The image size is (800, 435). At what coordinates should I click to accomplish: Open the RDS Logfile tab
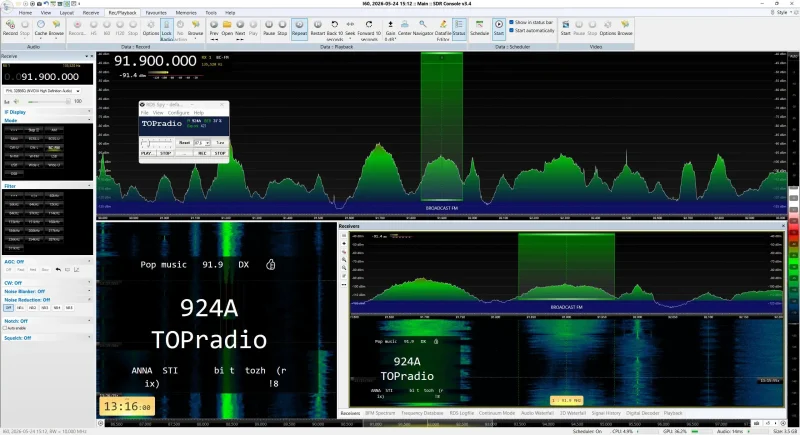point(462,413)
